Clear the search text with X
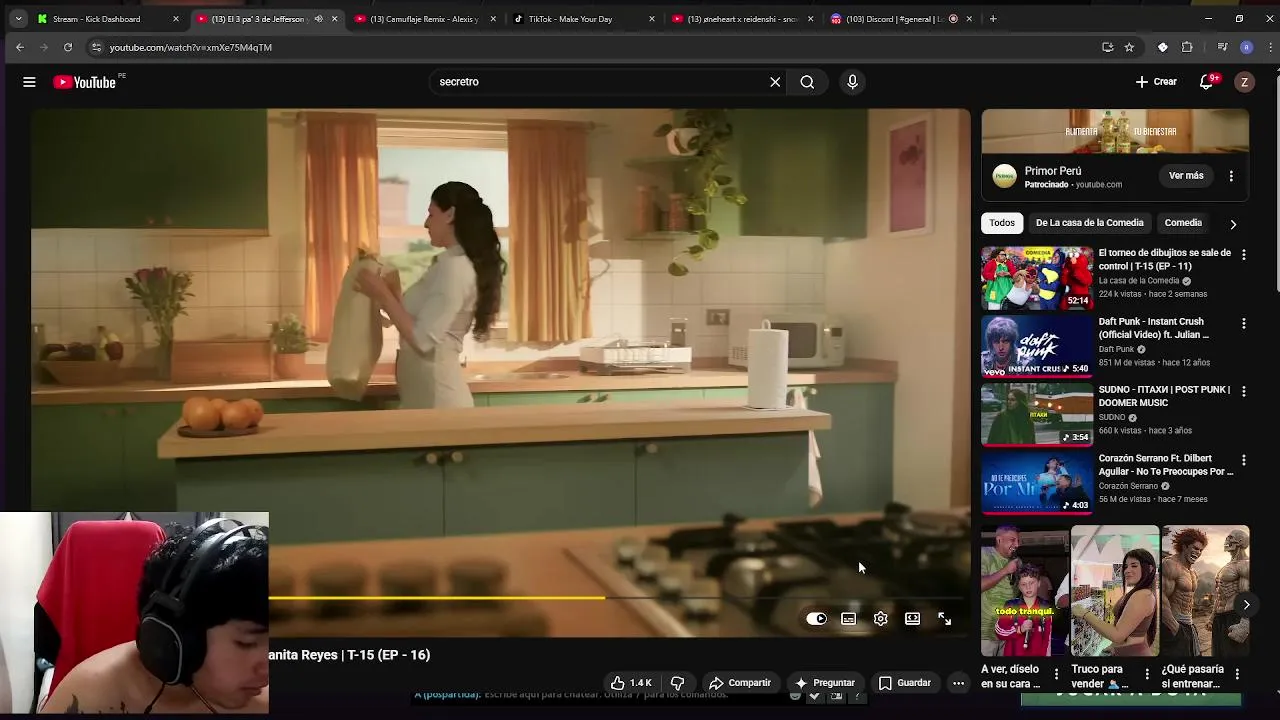Viewport: 1280px width, 720px height. (x=775, y=82)
